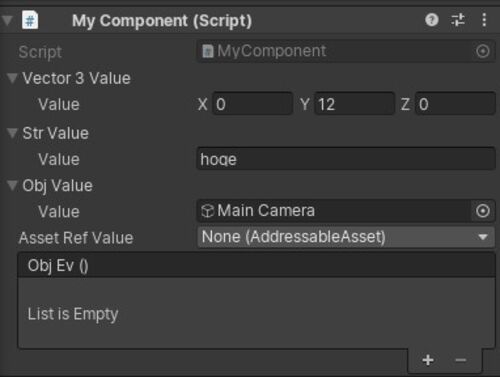Click the Z field of Vector 3 Value

455,104
